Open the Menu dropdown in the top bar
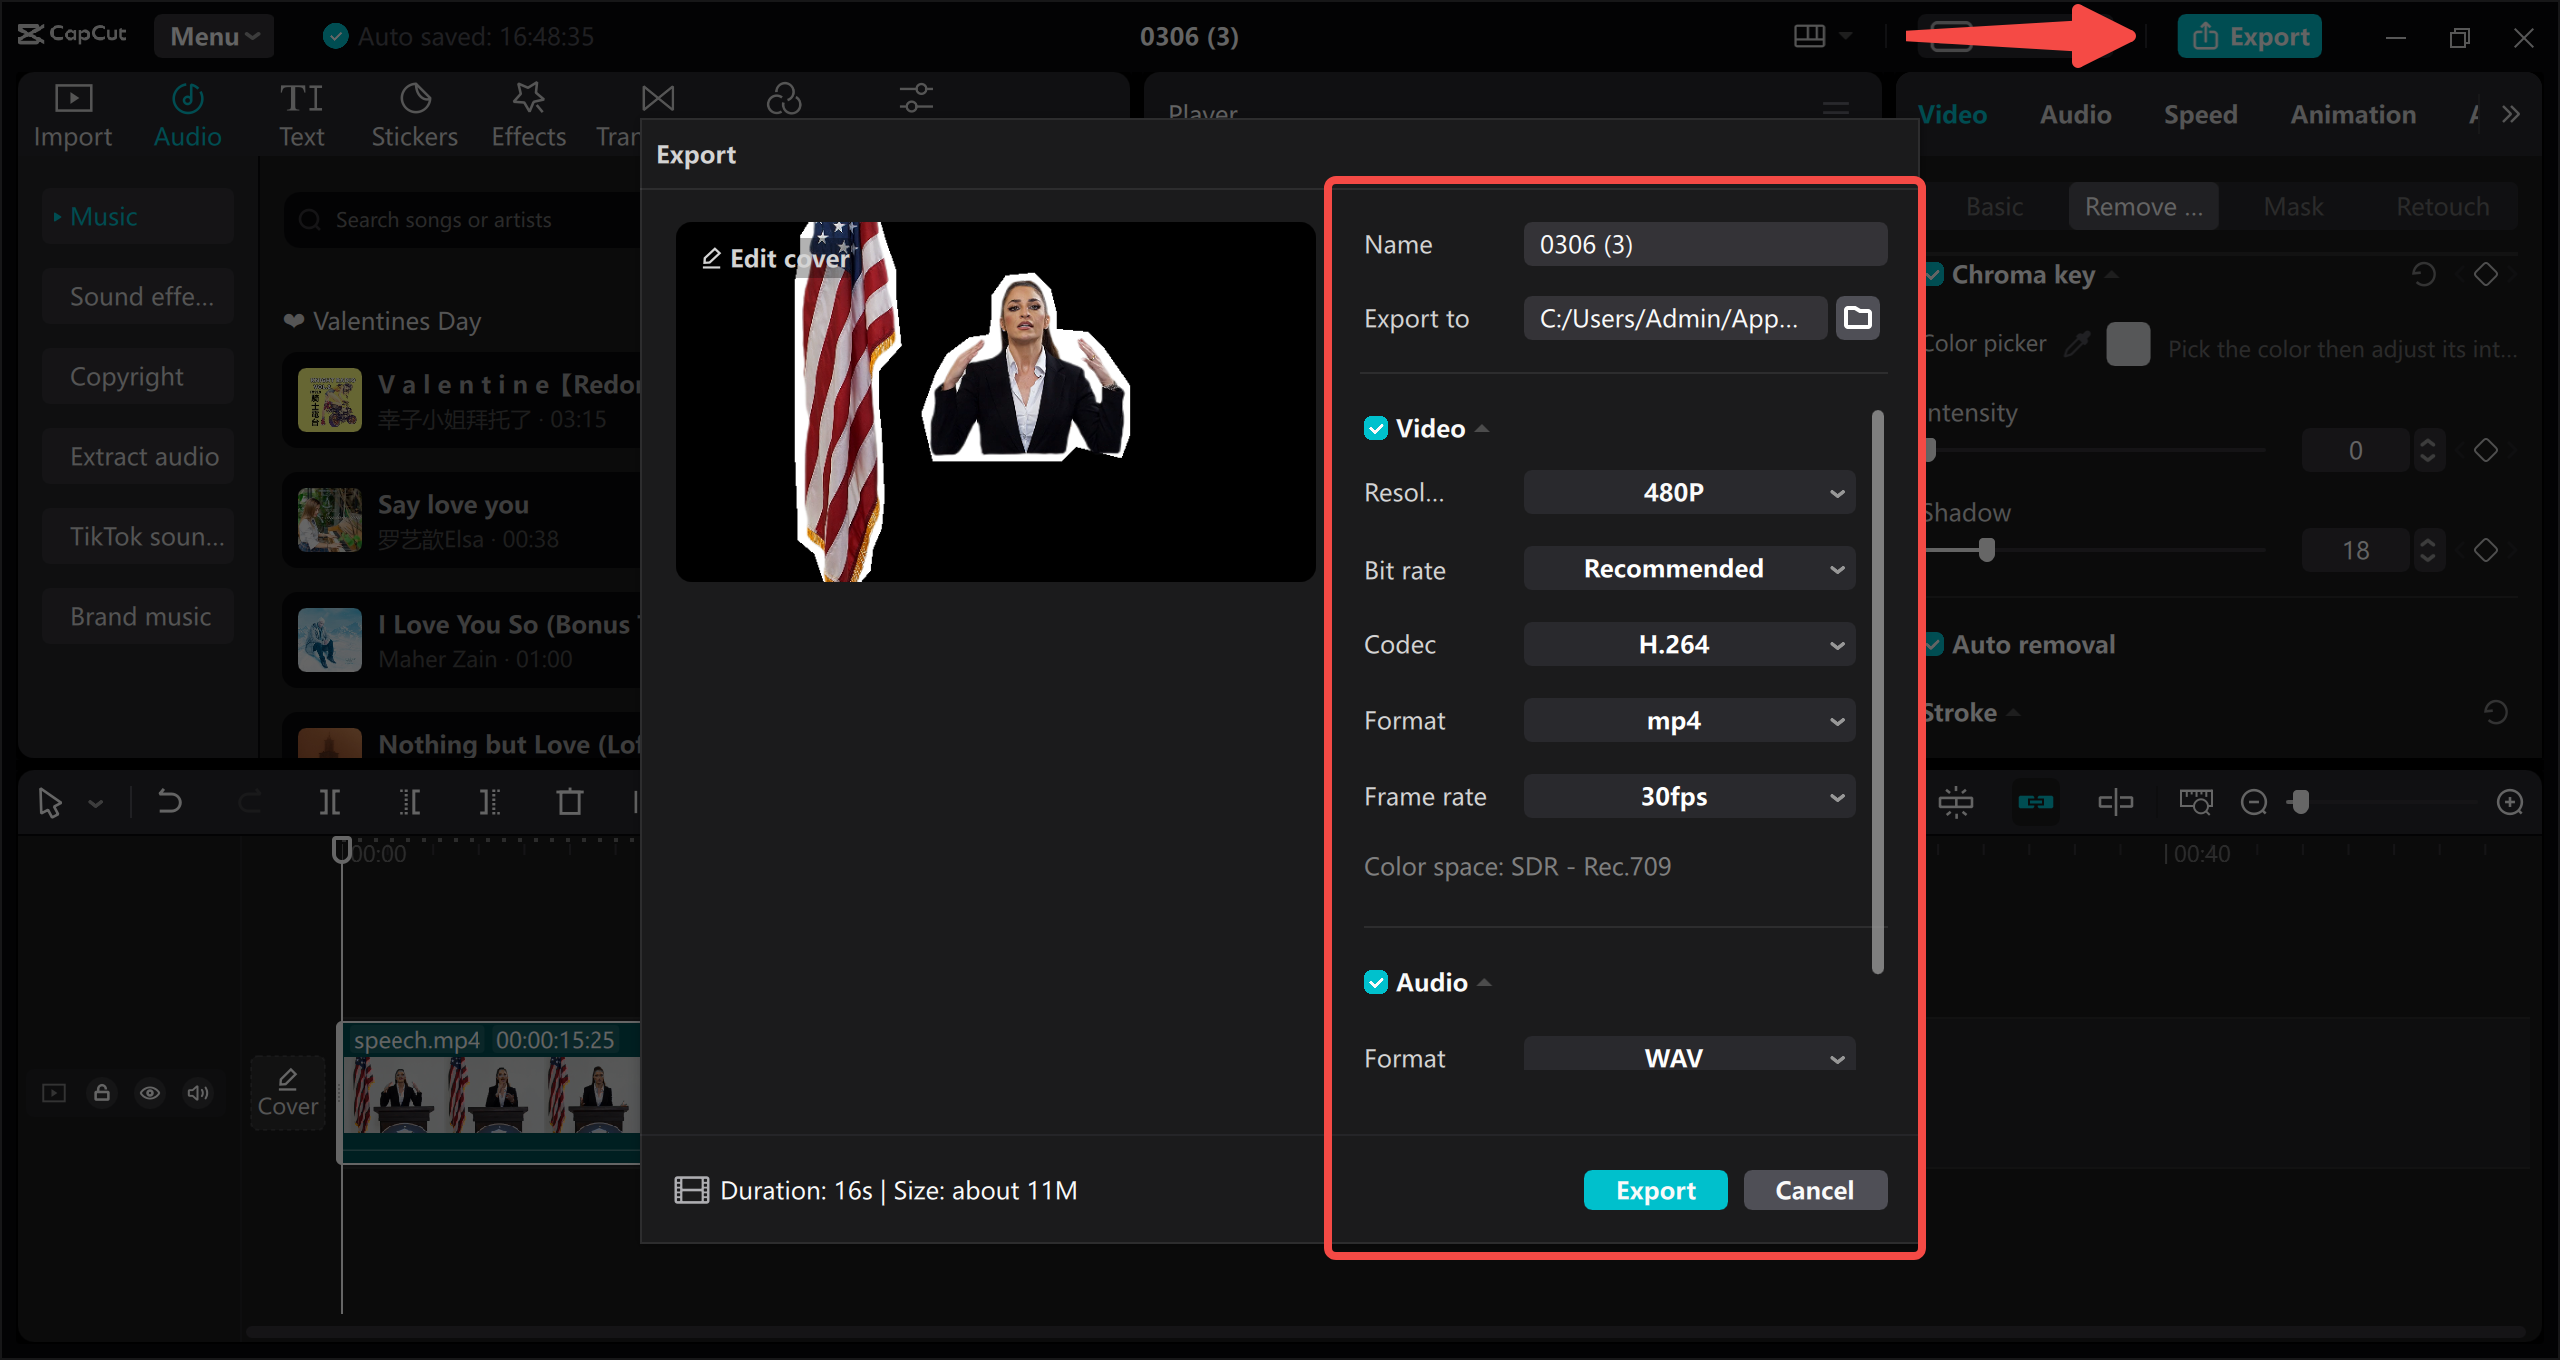 point(213,36)
